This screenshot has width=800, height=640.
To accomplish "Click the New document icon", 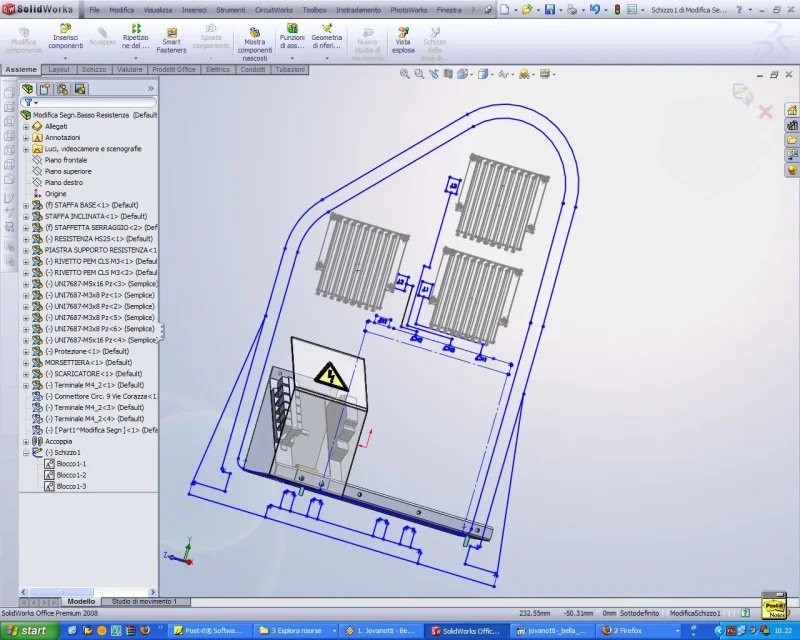I will pos(504,9).
